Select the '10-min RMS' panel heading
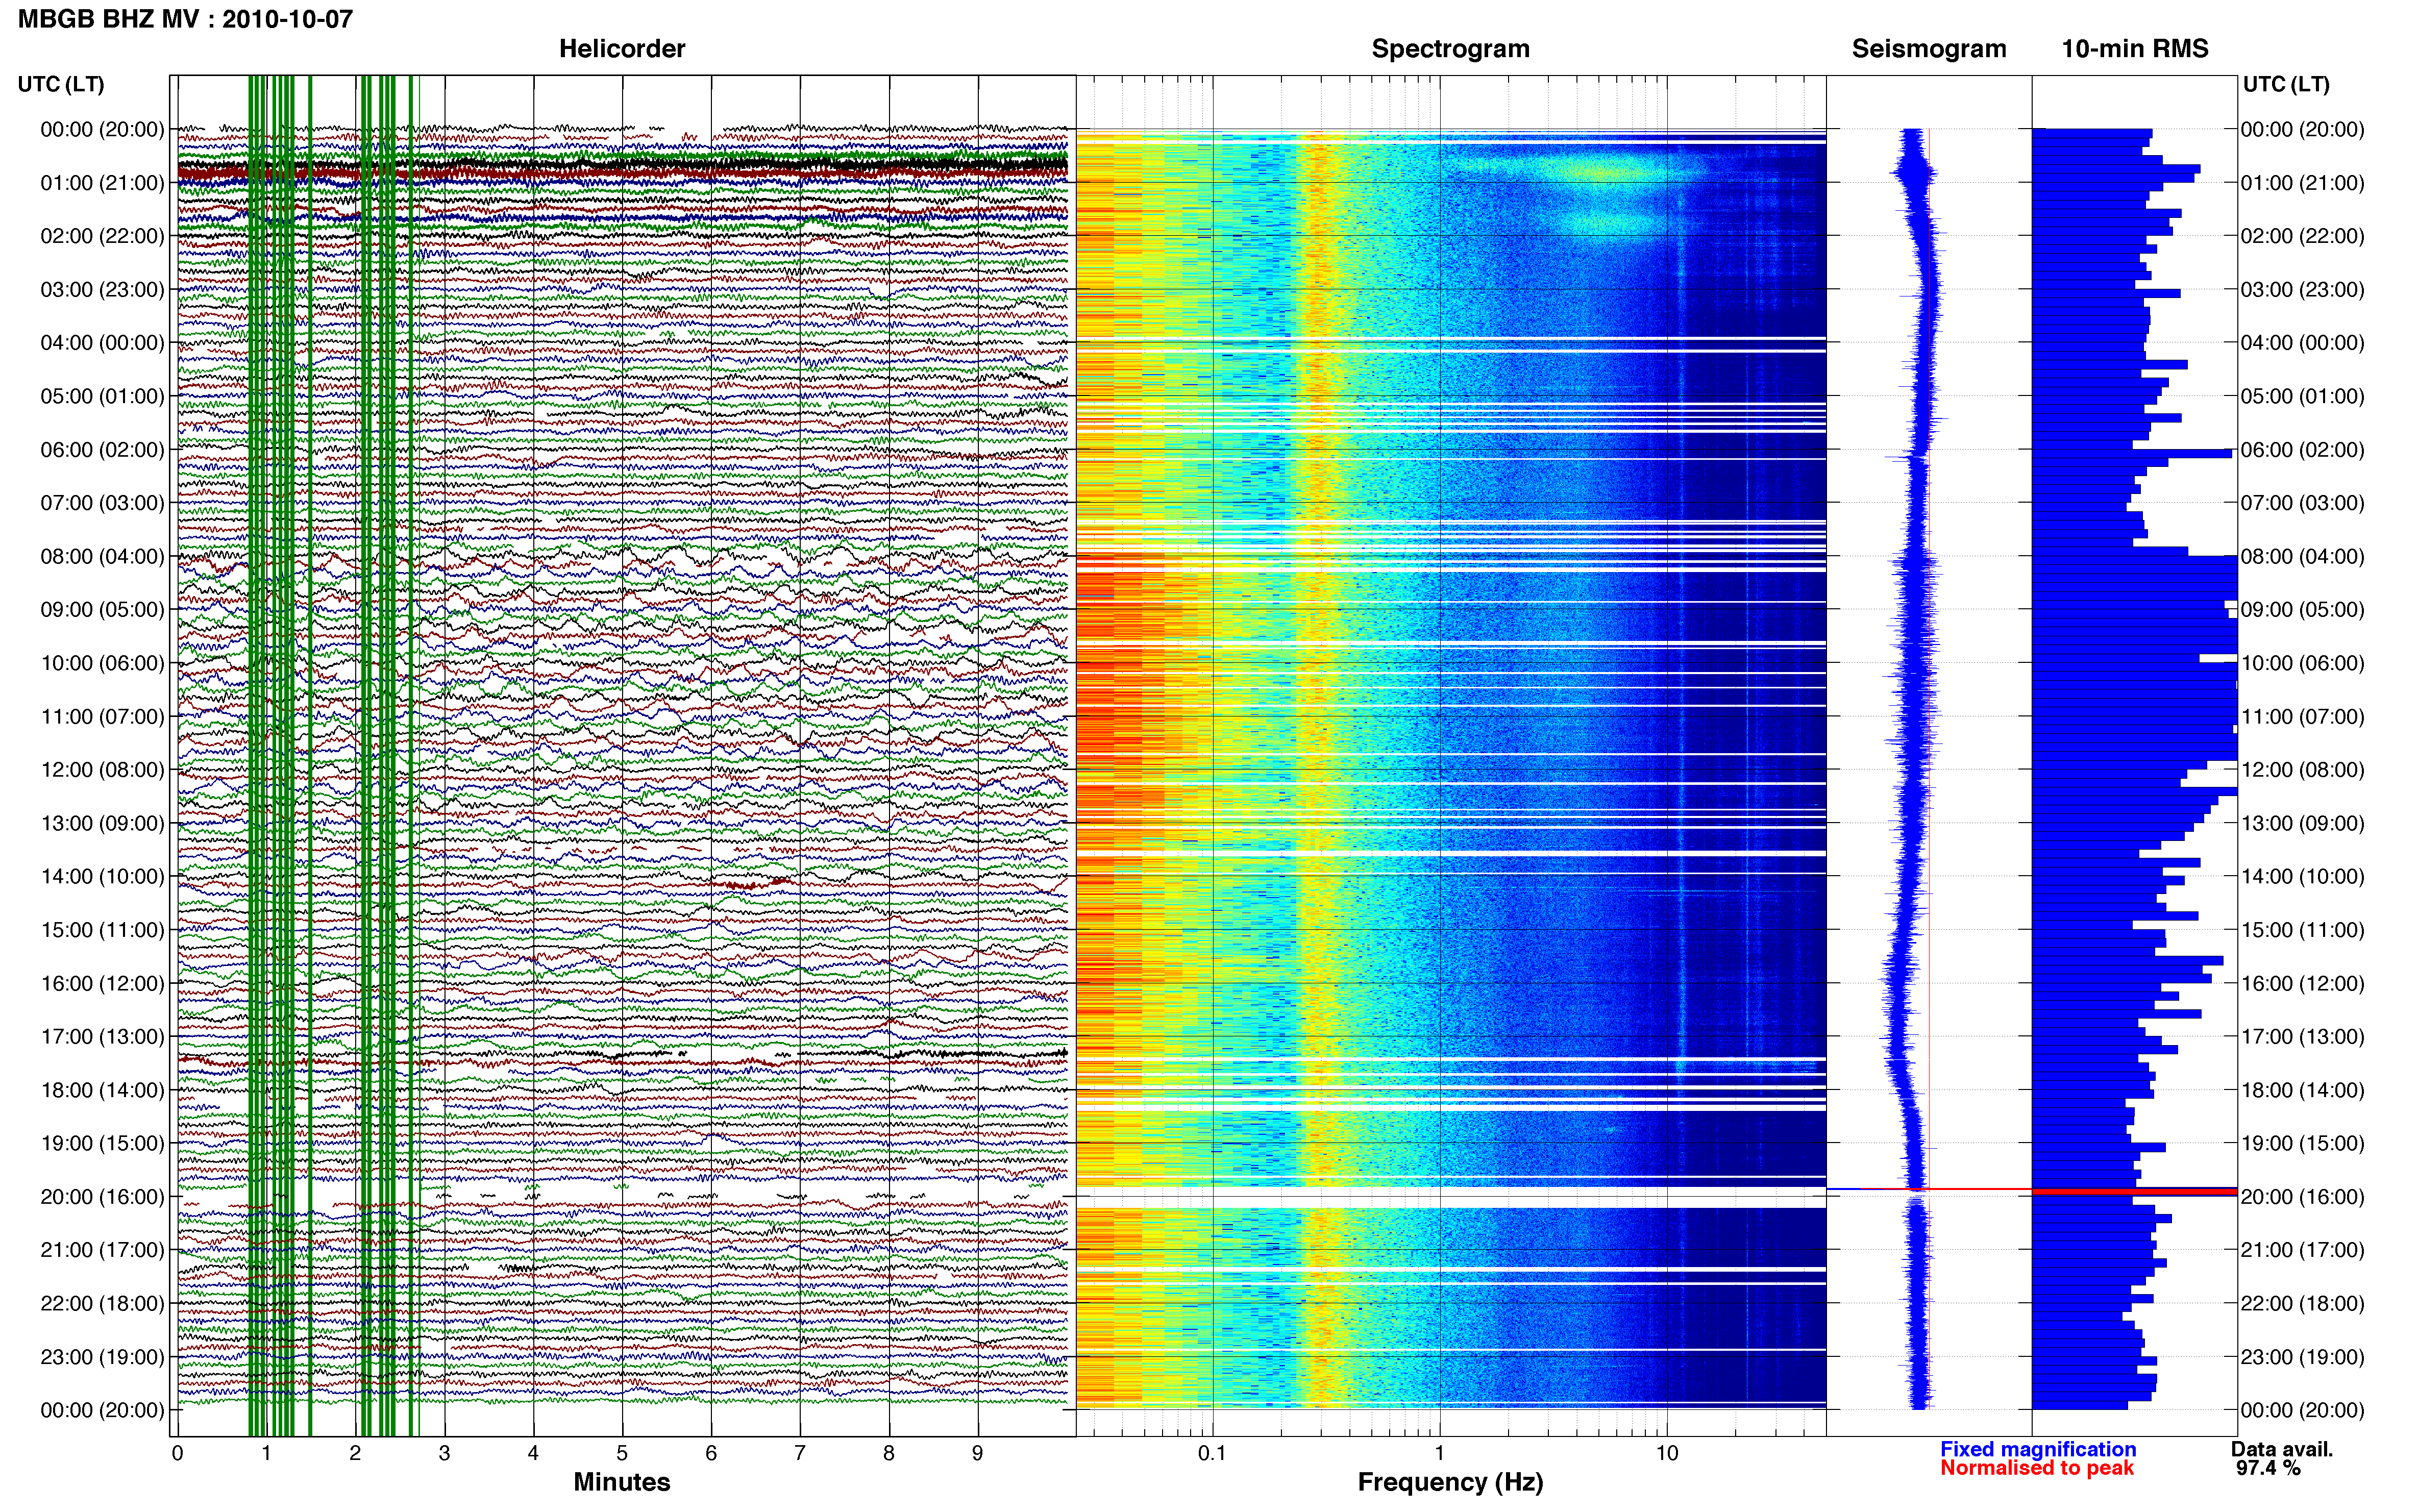Image resolution: width=2419 pixels, height=1512 pixels. point(2134,49)
